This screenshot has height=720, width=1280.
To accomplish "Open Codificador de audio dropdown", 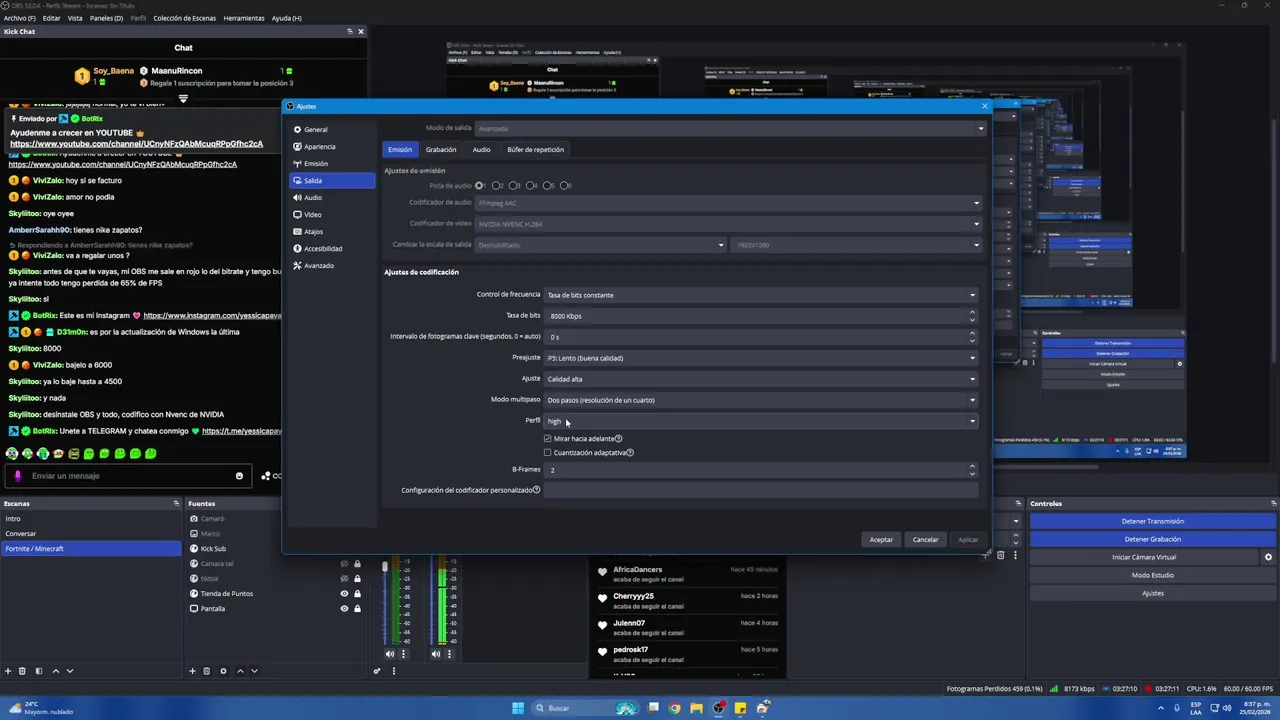I will click(x=728, y=203).
